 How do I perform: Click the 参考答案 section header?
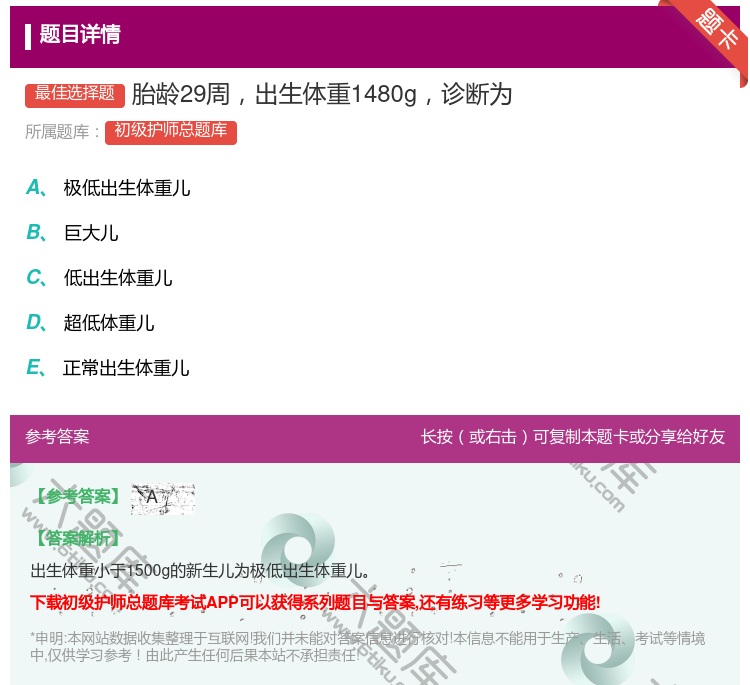click(57, 437)
